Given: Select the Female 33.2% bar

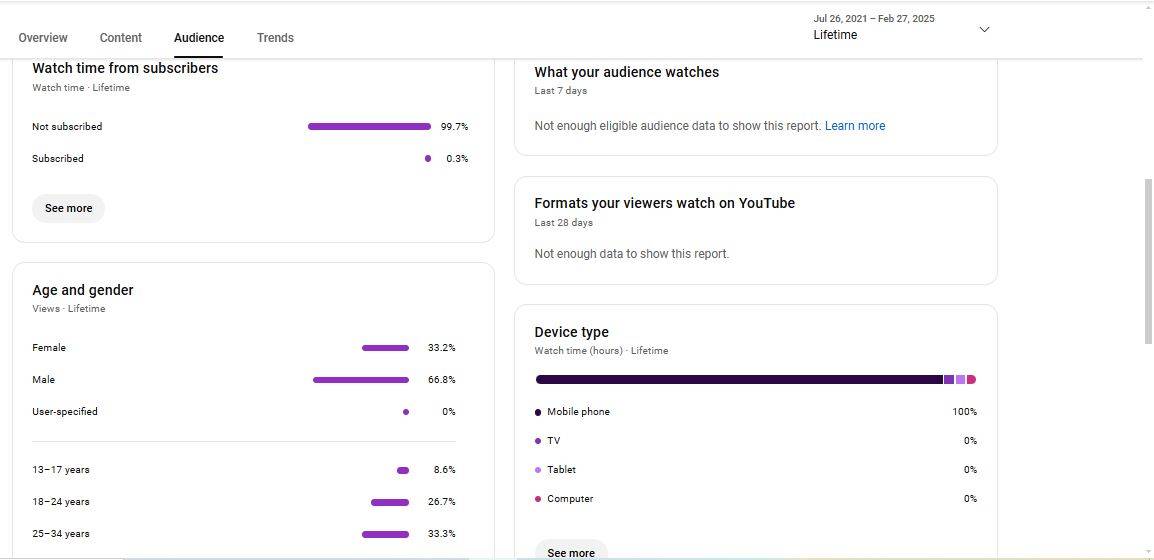Looking at the screenshot, I should click(x=385, y=348).
